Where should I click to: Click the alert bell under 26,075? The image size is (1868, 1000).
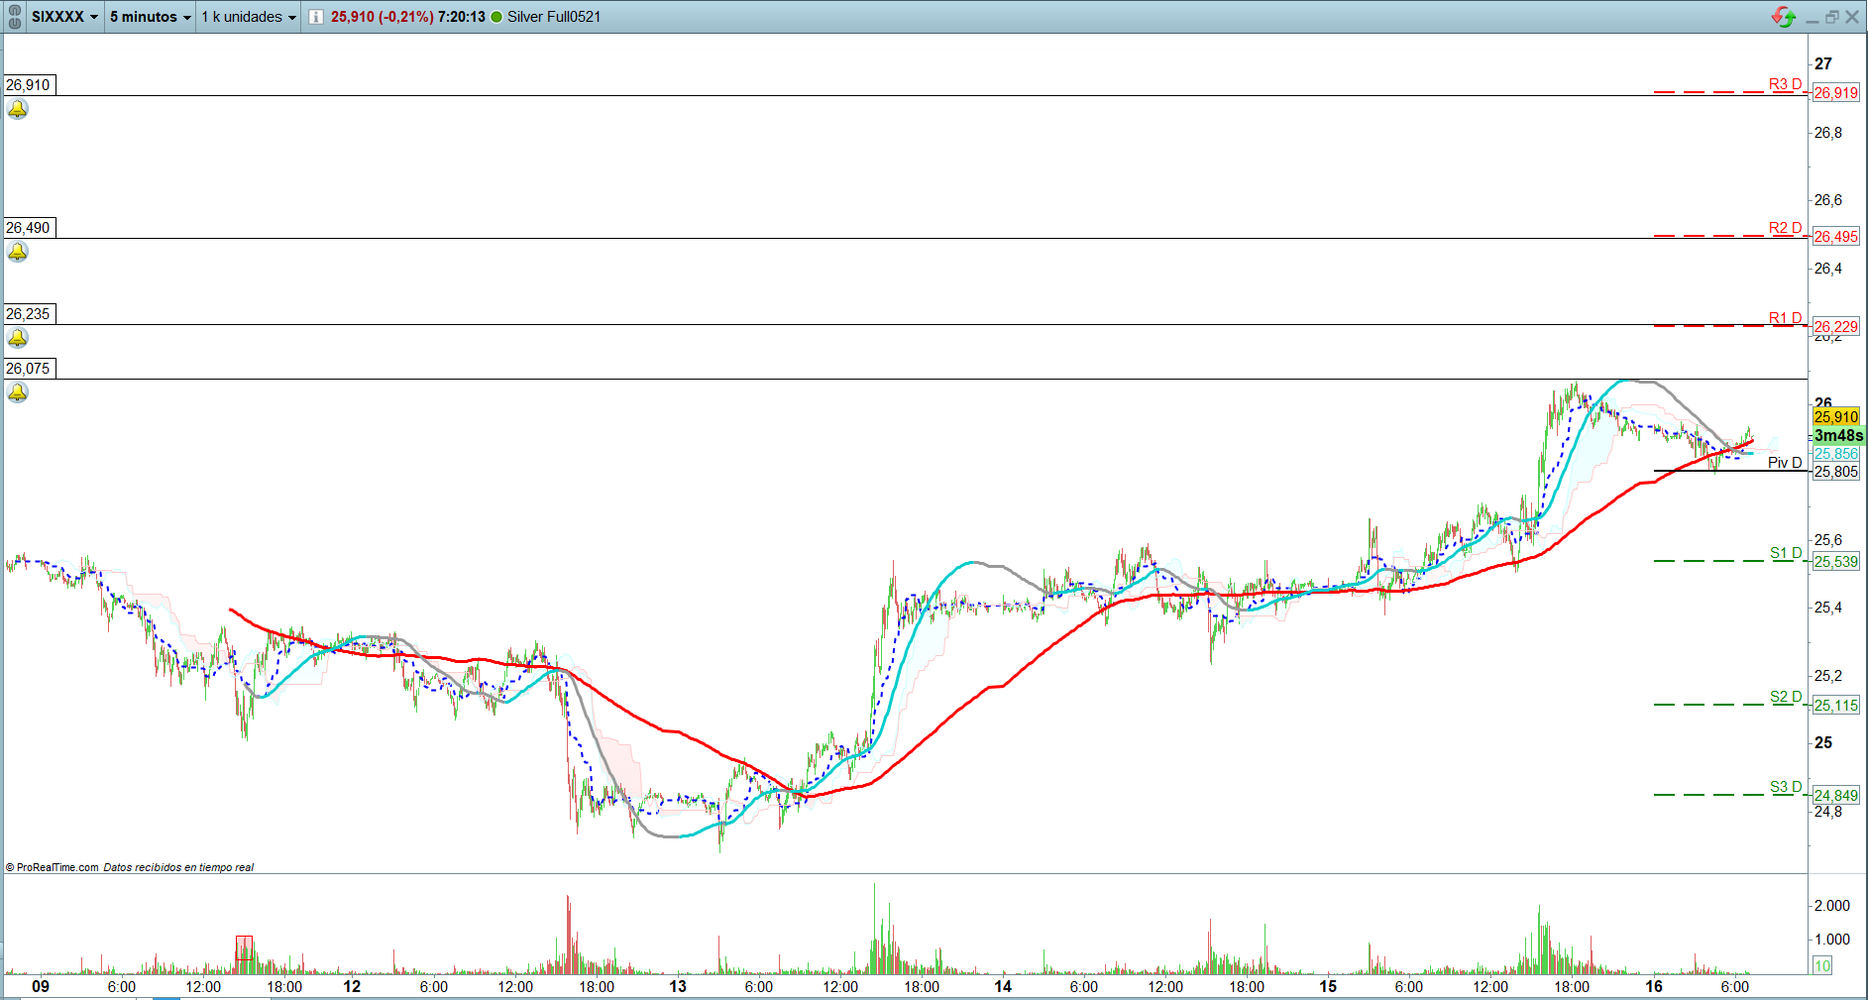click(18, 392)
